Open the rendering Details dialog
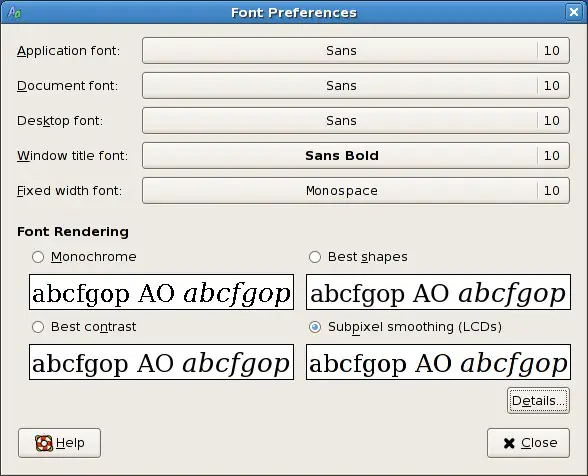This screenshot has height=476, width=588. pos(538,401)
